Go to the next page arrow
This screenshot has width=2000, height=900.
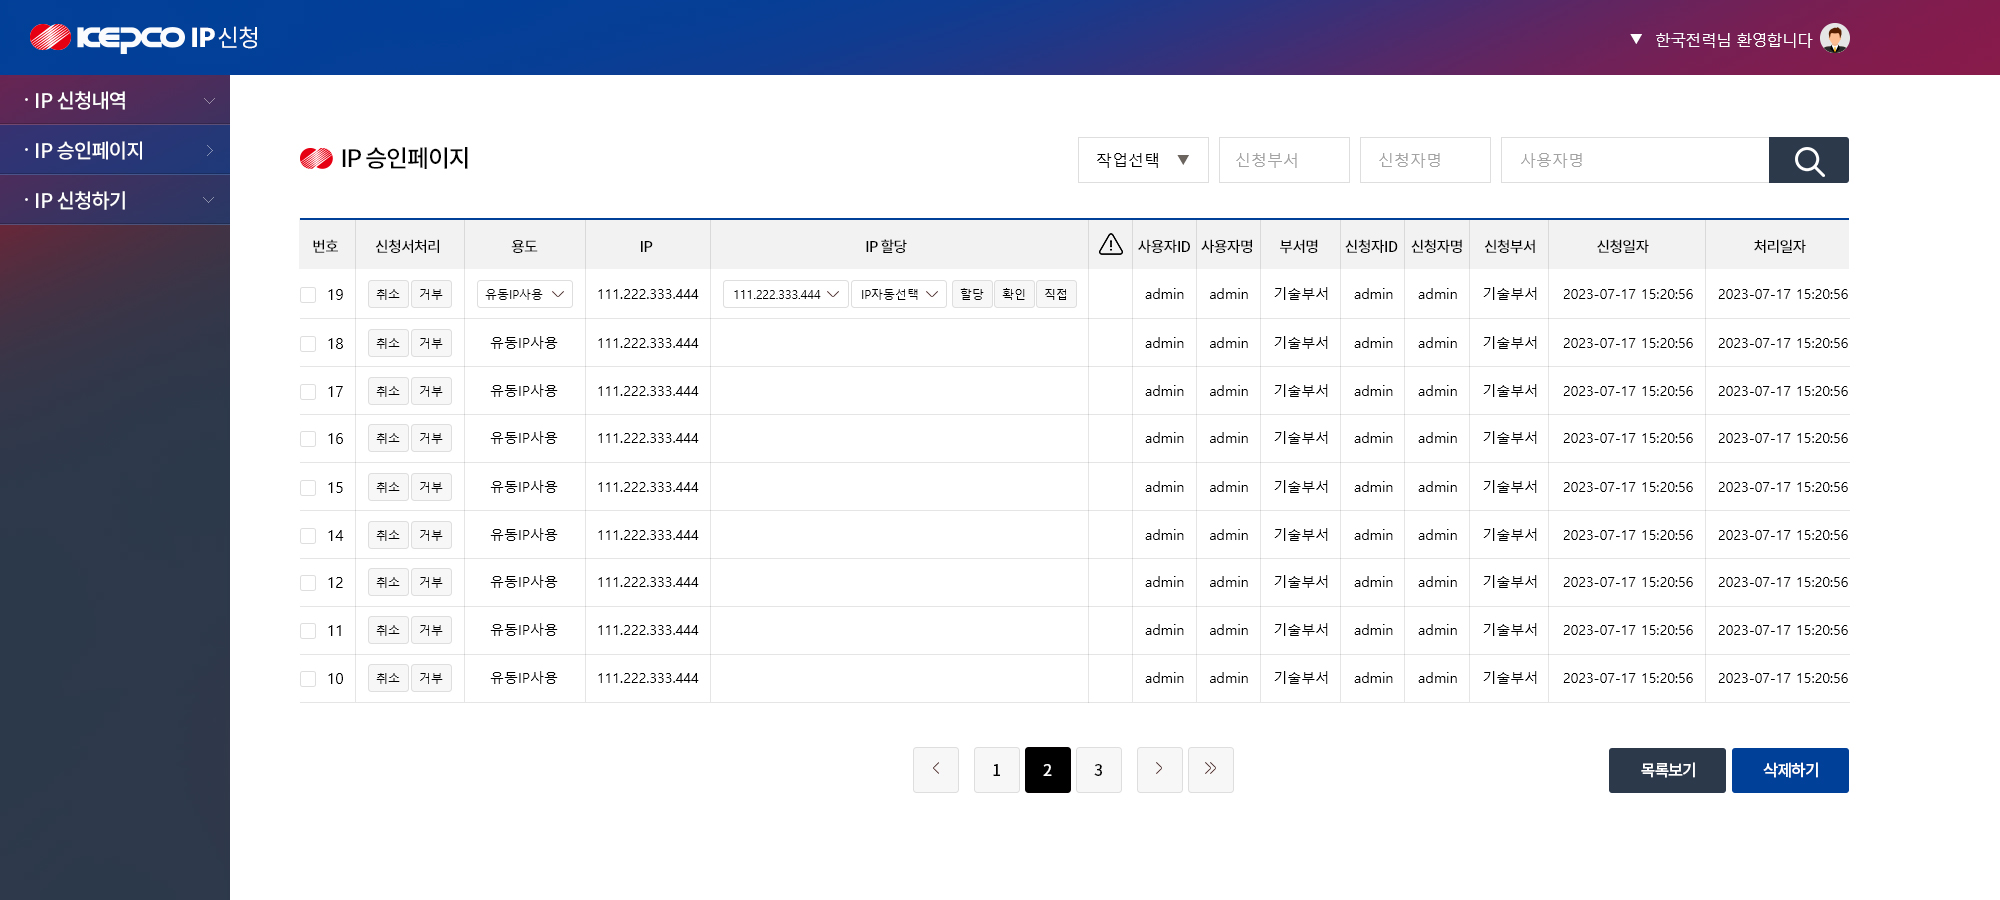[1160, 770]
